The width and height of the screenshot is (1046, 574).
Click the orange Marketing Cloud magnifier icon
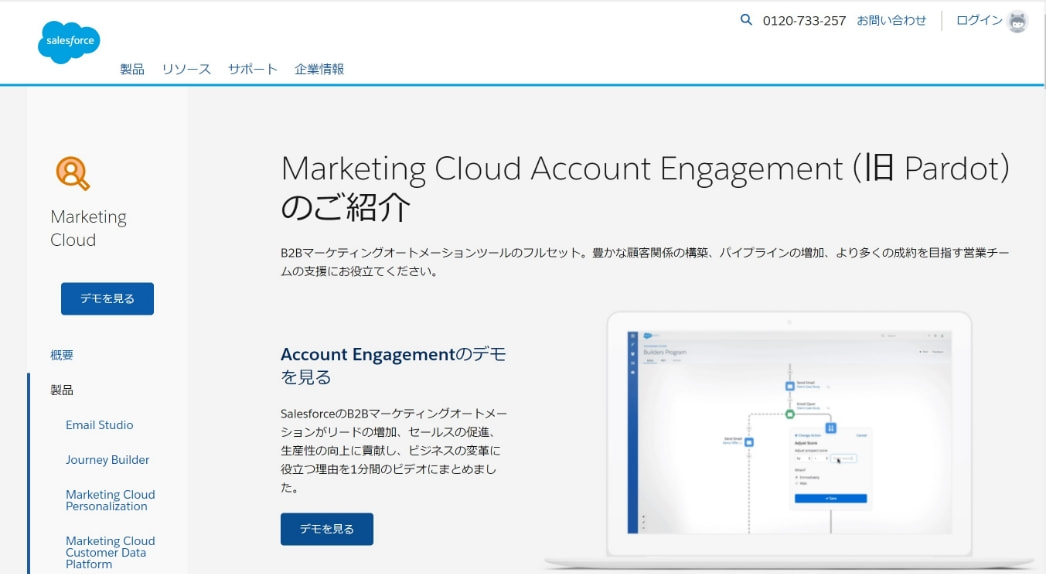(73, 174)
